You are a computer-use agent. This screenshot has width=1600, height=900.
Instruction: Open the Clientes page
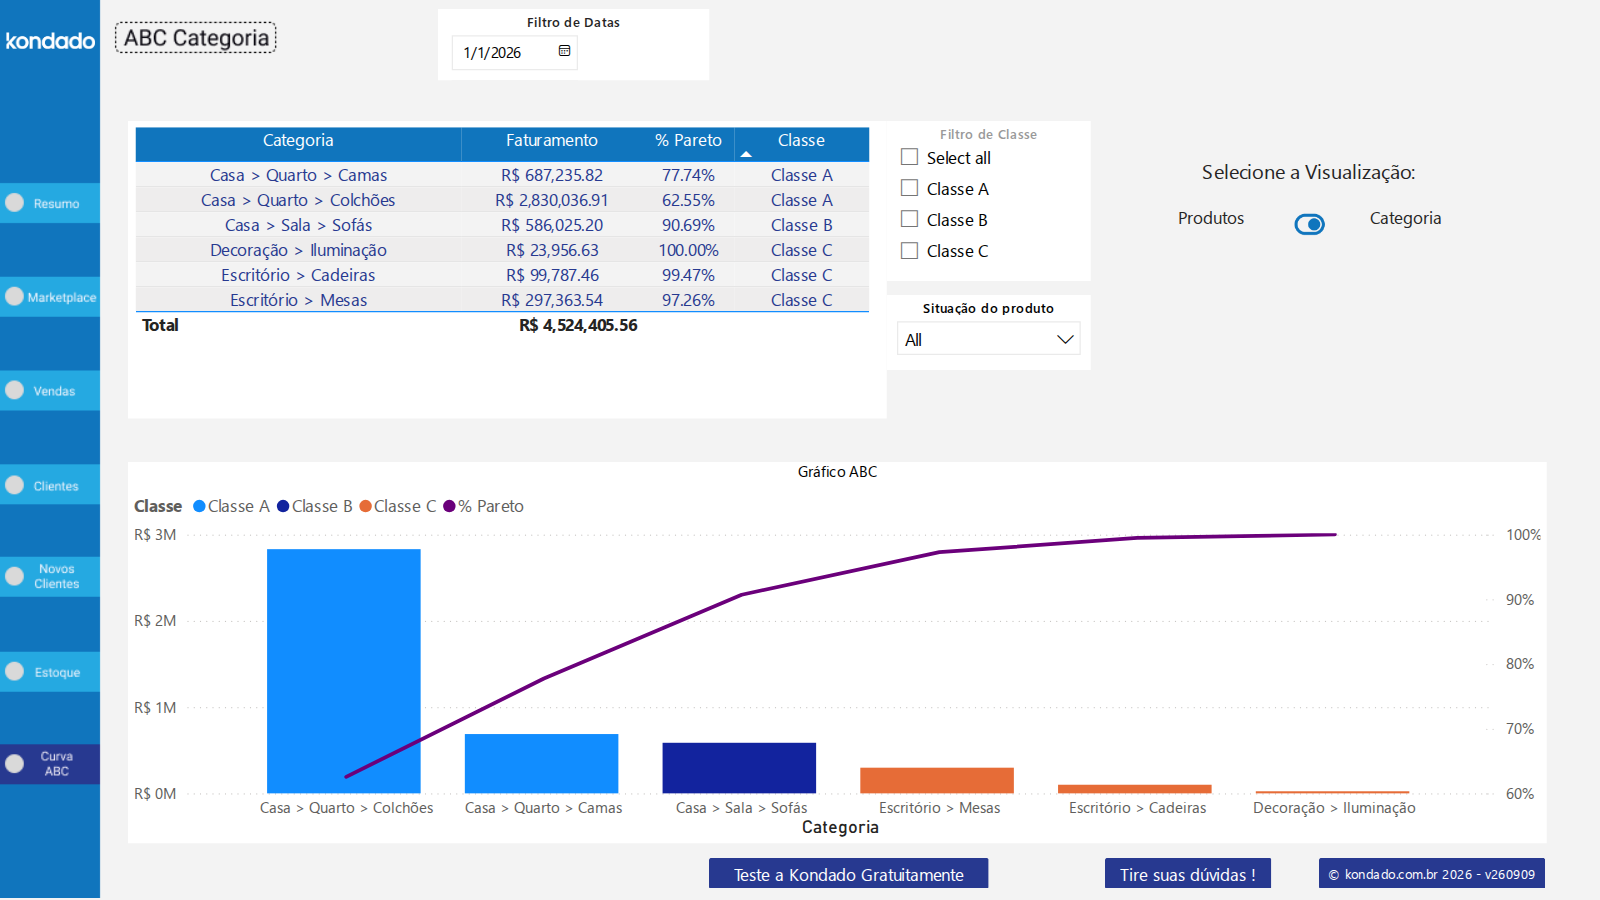click(x=50, y=485)
